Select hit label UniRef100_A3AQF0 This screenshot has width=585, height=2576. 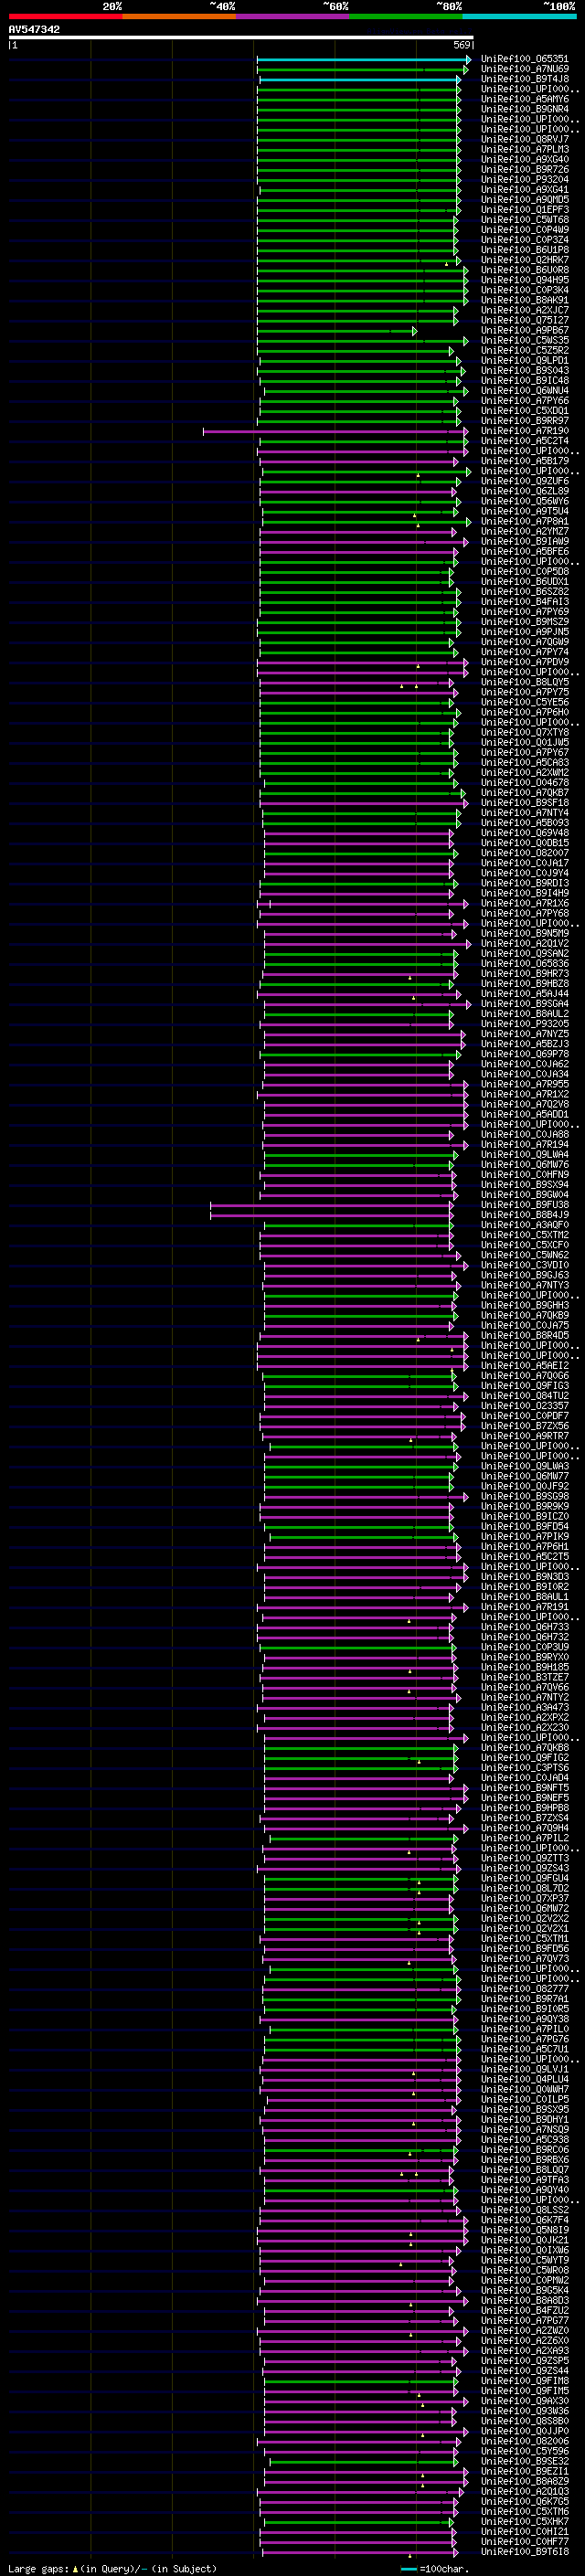(525, 1225)
